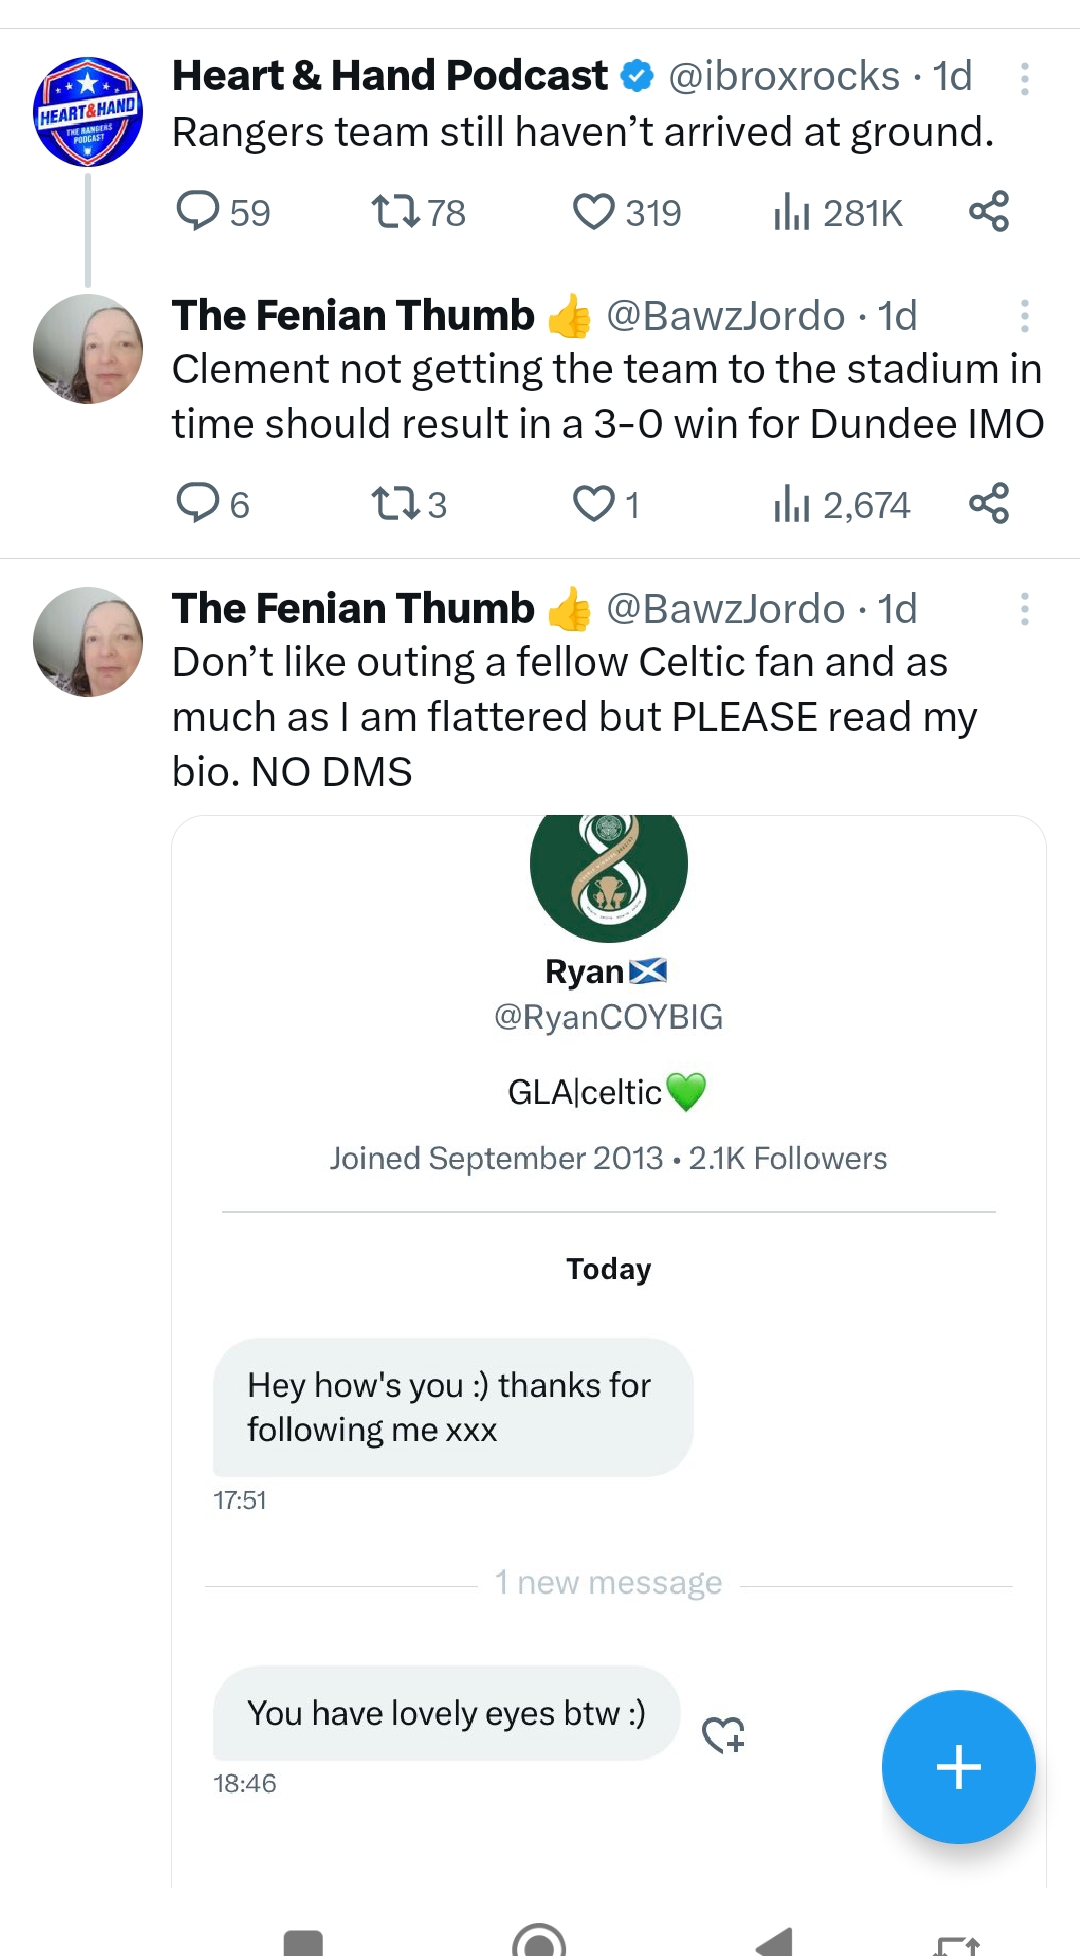Image resolution: width=1080 pixels, height=1956 pixels.
Task: Open Heart & Hand Podcast profile avatar
Action: (88, 112)
